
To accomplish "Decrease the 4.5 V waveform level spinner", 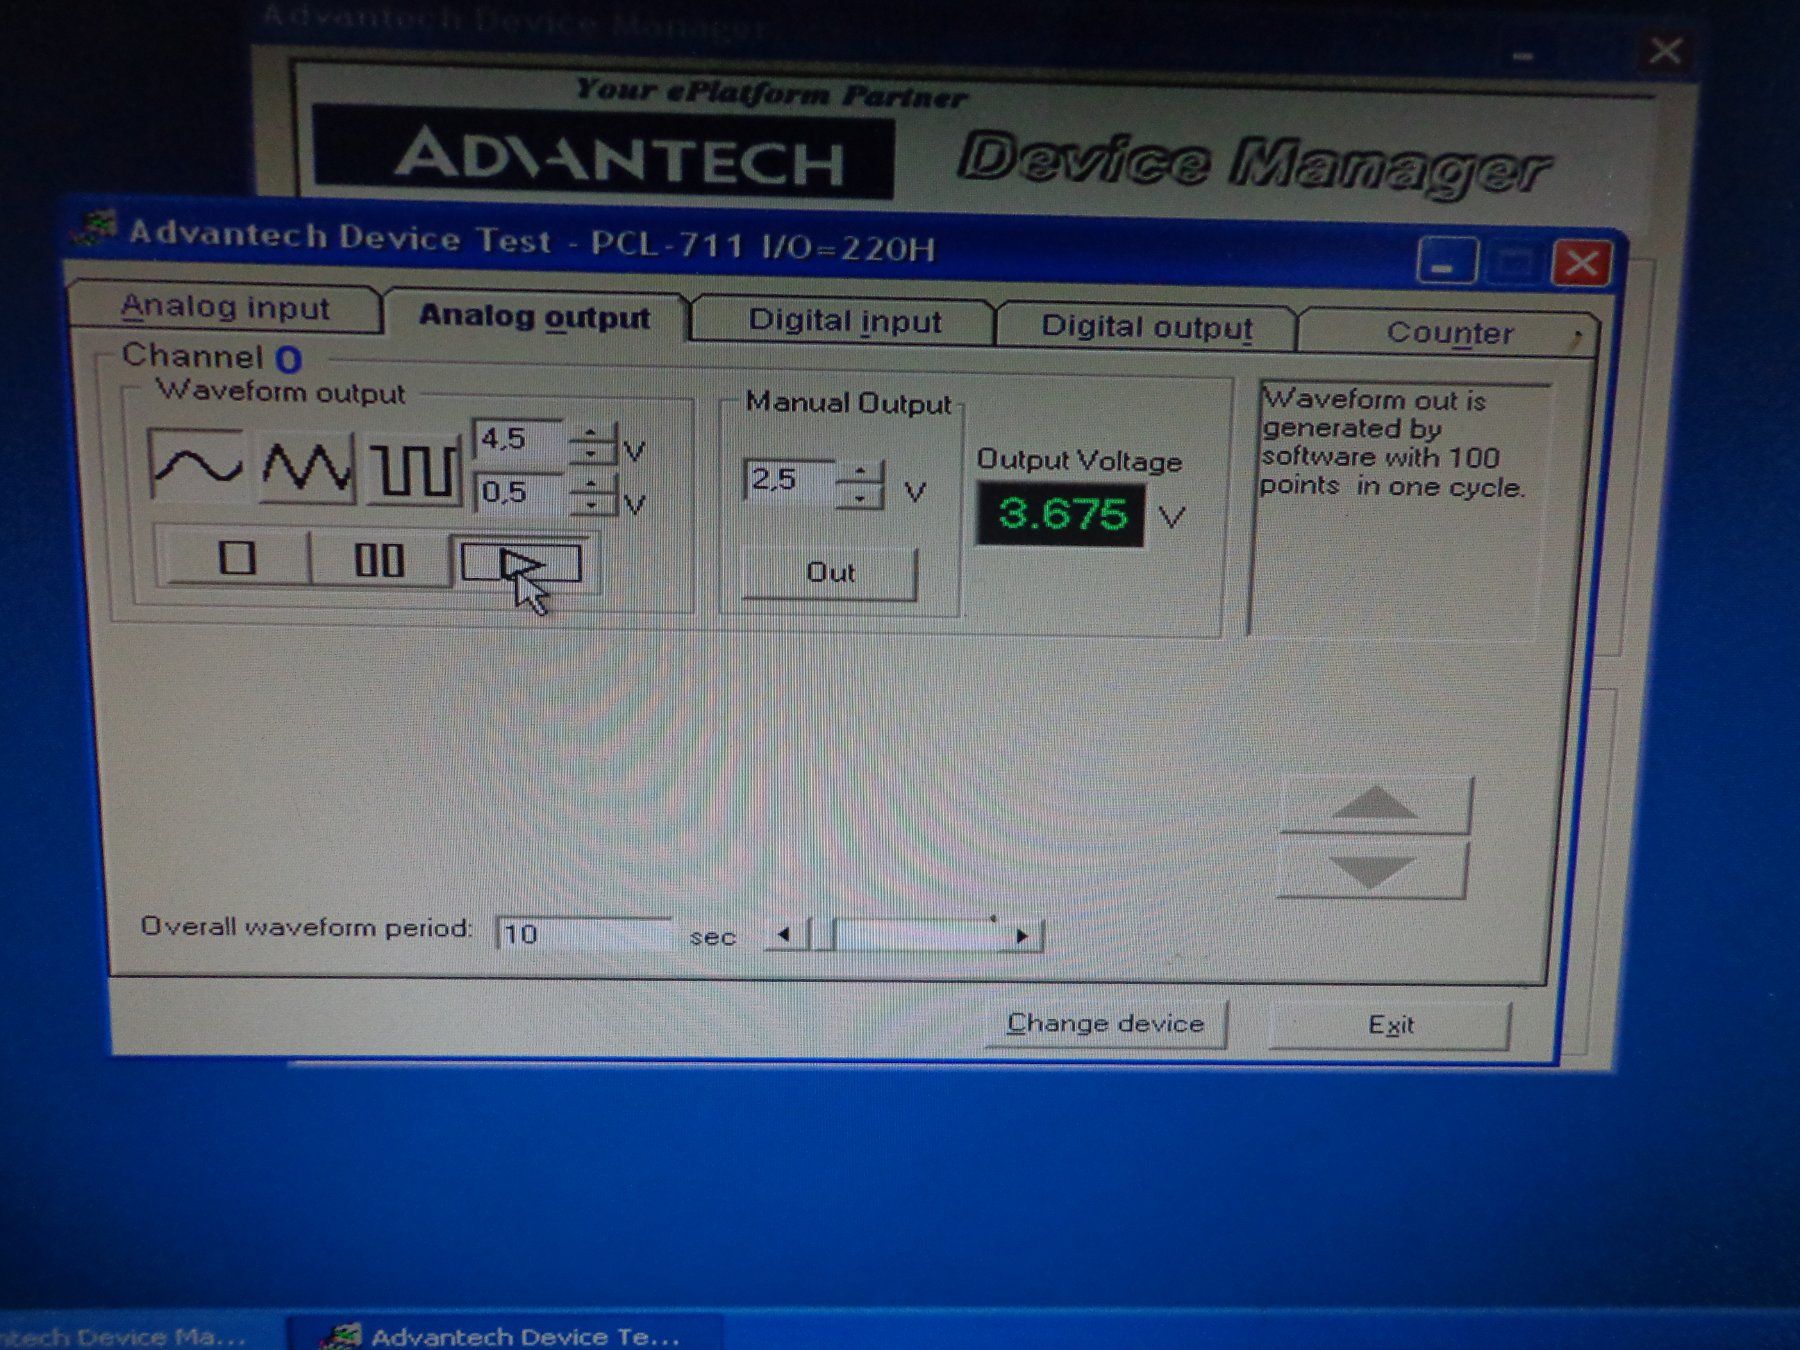I will tap(593, 453).
